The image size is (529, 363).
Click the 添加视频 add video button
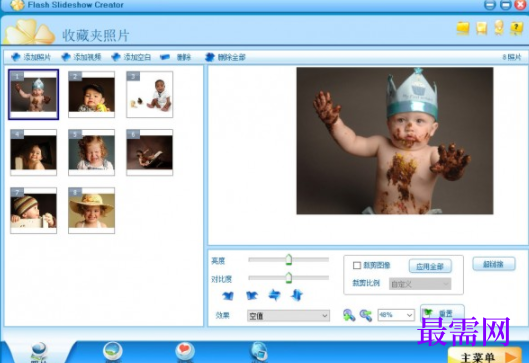click(x=81, y=57)
